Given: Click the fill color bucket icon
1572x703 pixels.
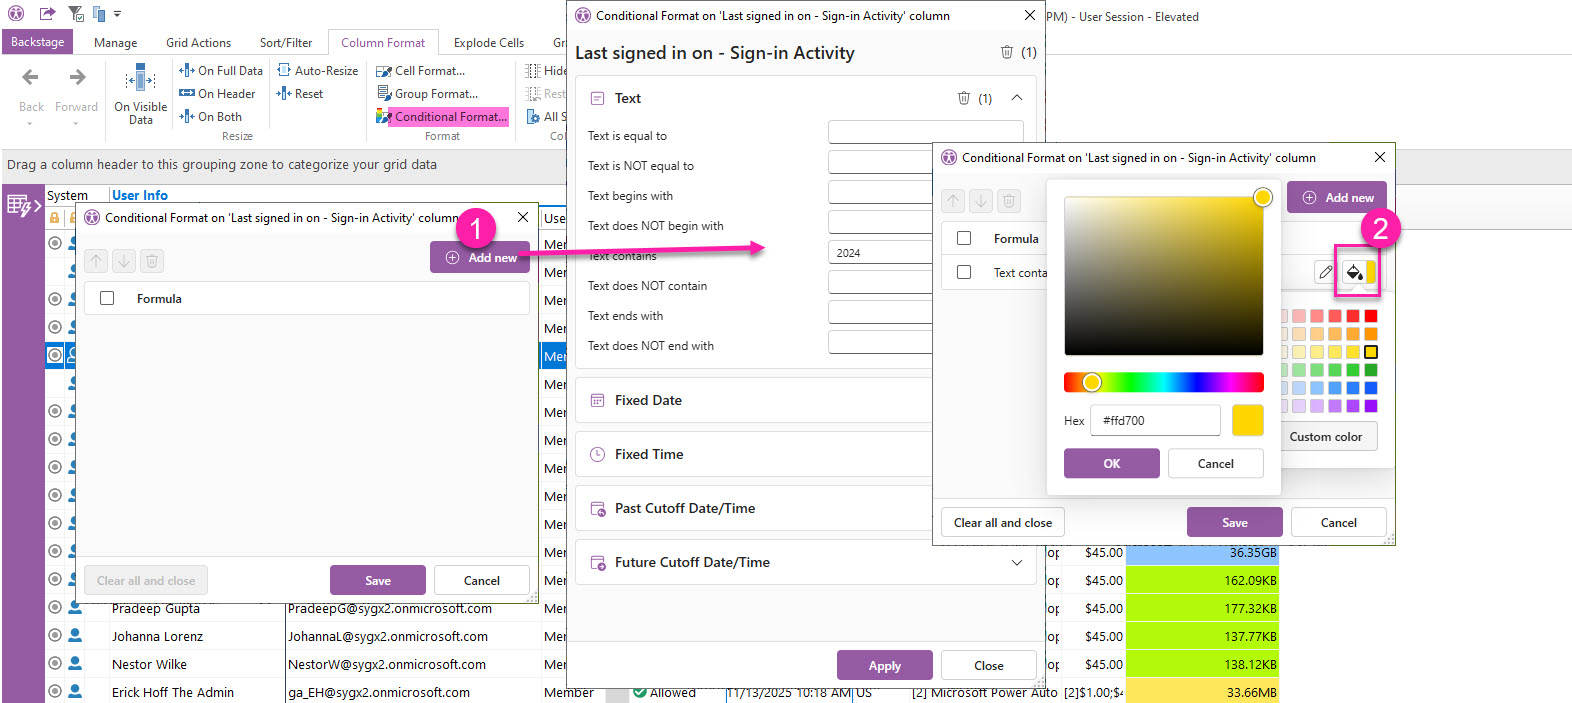Looking at the screenshot, I should tap(1354, 272).
